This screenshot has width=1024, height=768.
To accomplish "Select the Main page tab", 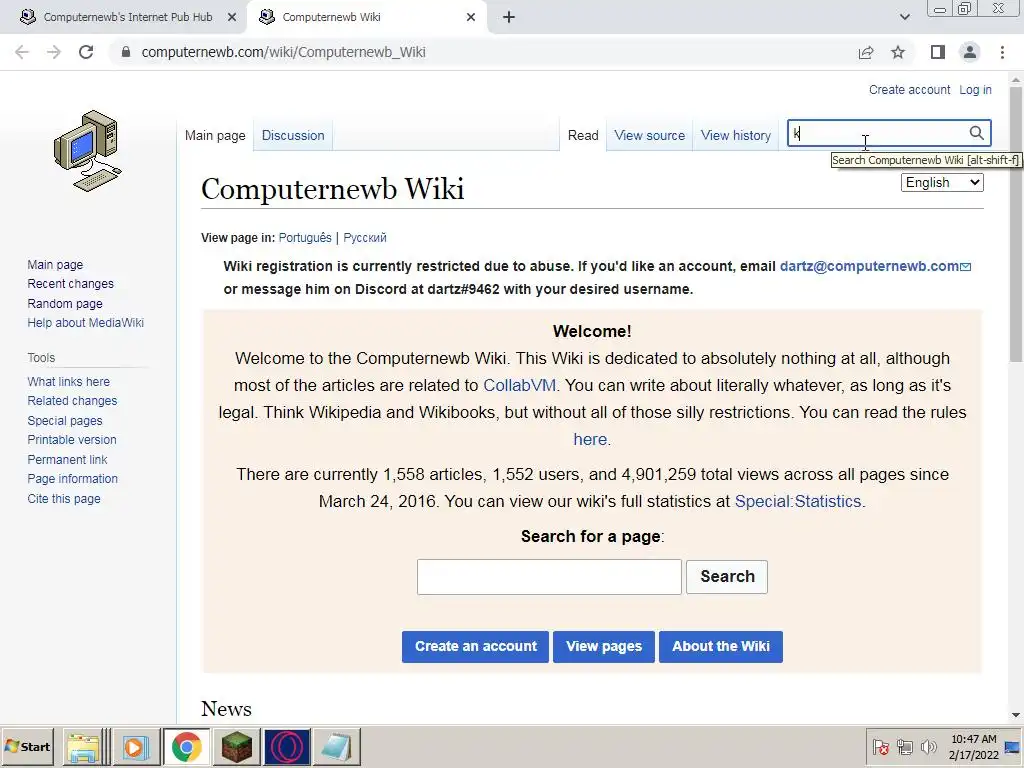I will click(215, 135).
